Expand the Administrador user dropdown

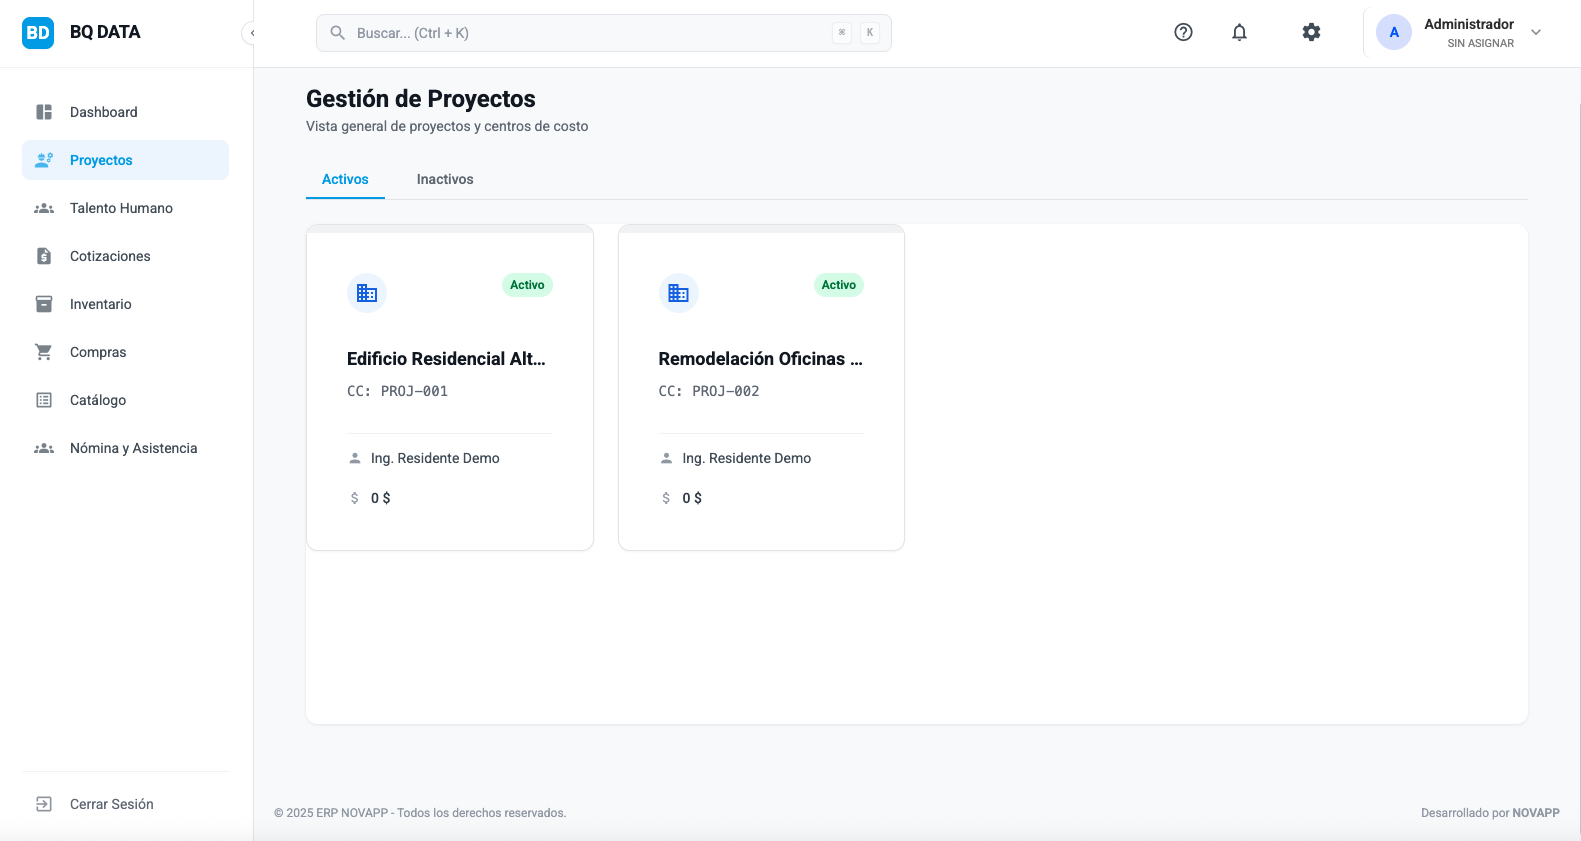(1536, 32)
